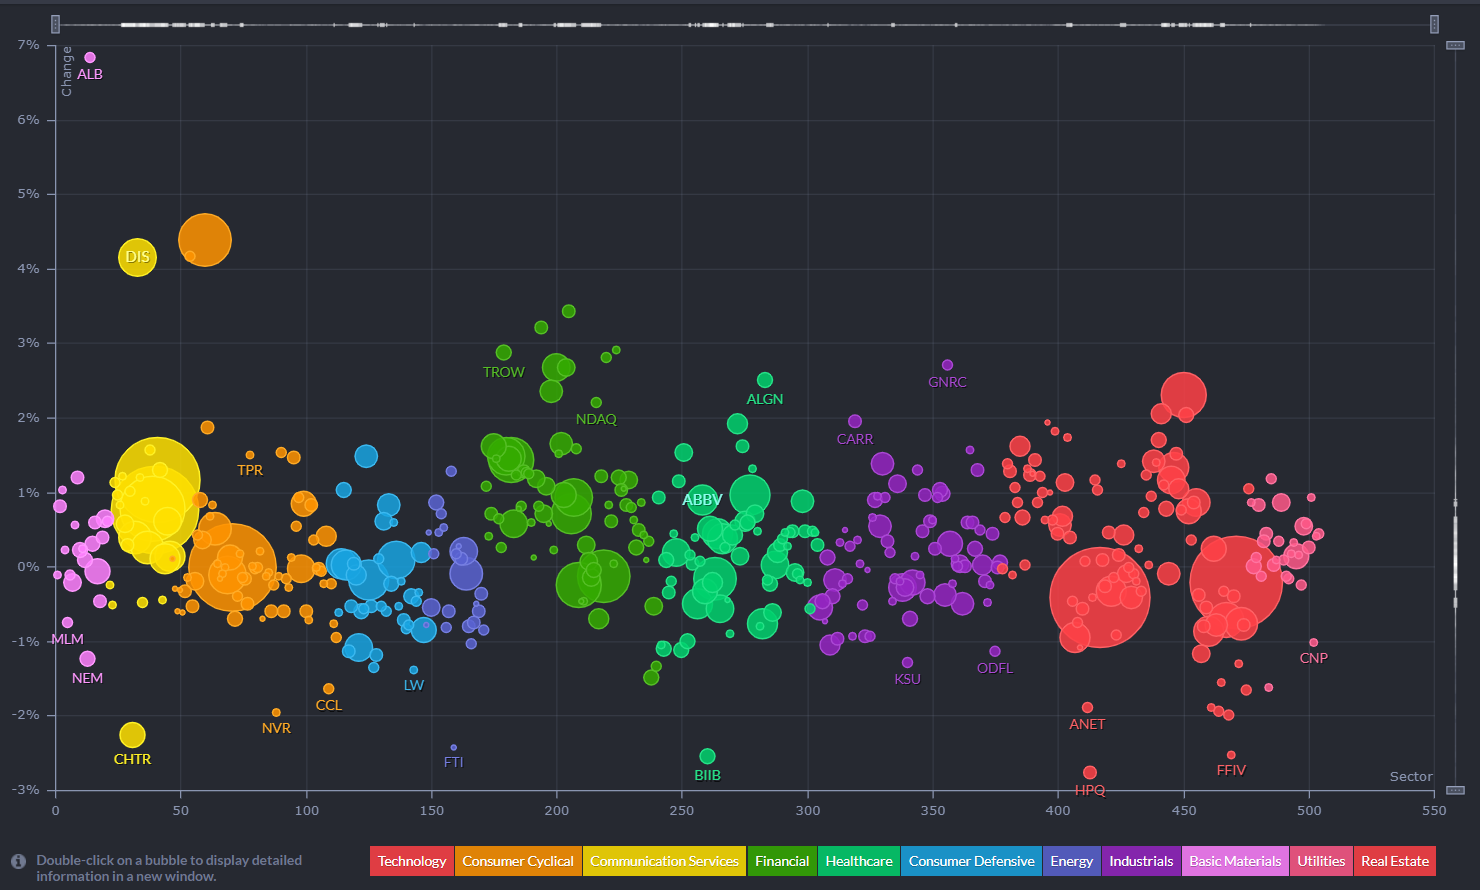Select the small FTI bubble

point(453,747)
